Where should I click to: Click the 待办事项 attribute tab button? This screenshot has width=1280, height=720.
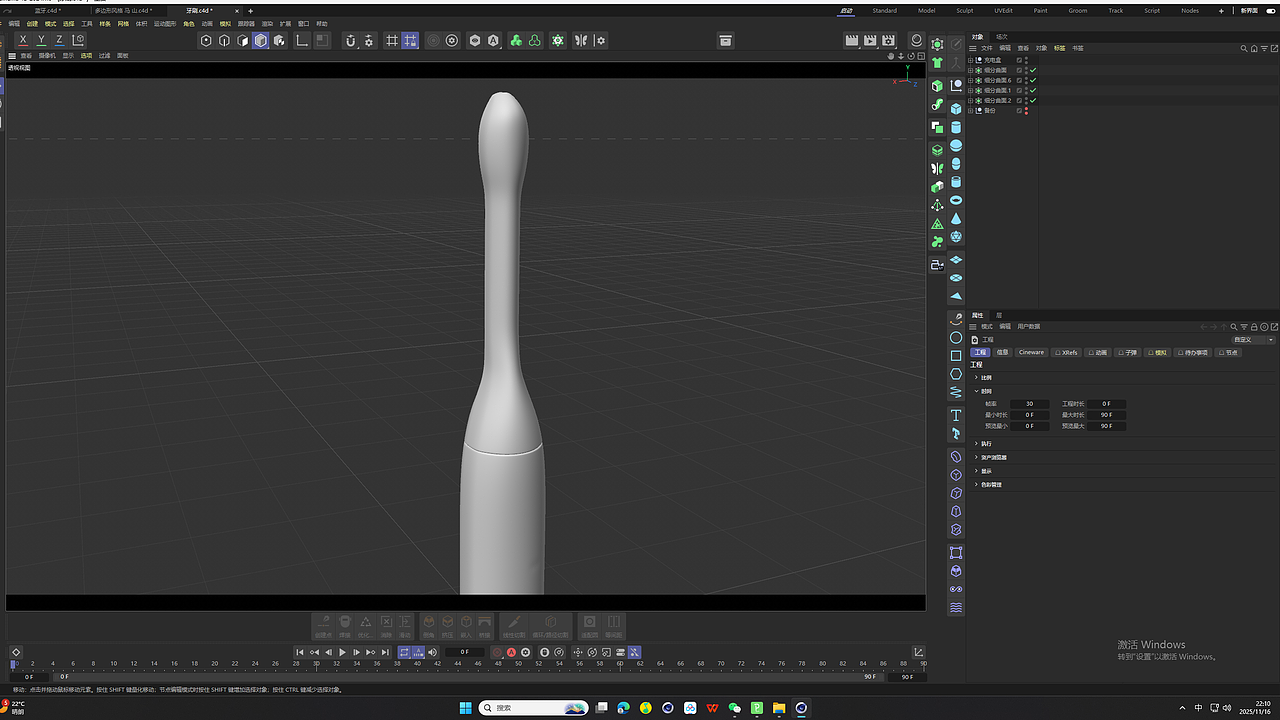coord(1193,352)
